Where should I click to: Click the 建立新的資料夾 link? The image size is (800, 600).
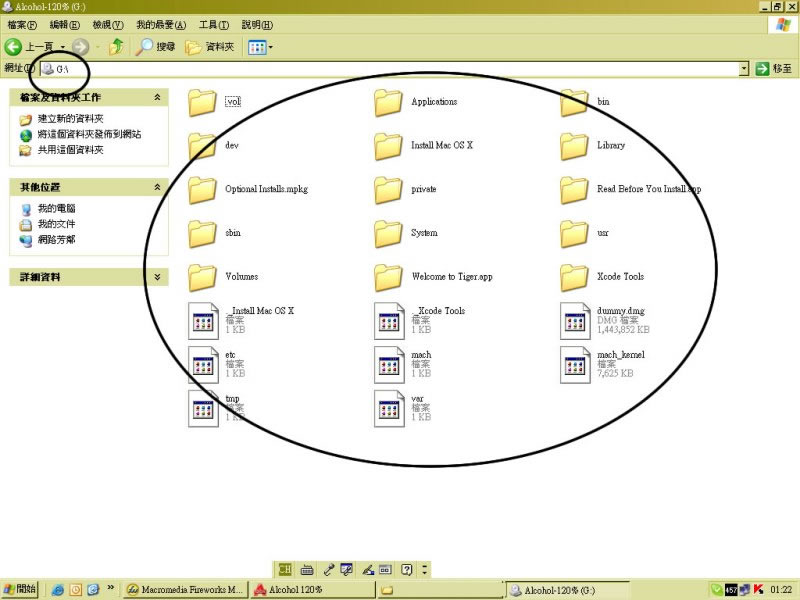coord(70,119)
